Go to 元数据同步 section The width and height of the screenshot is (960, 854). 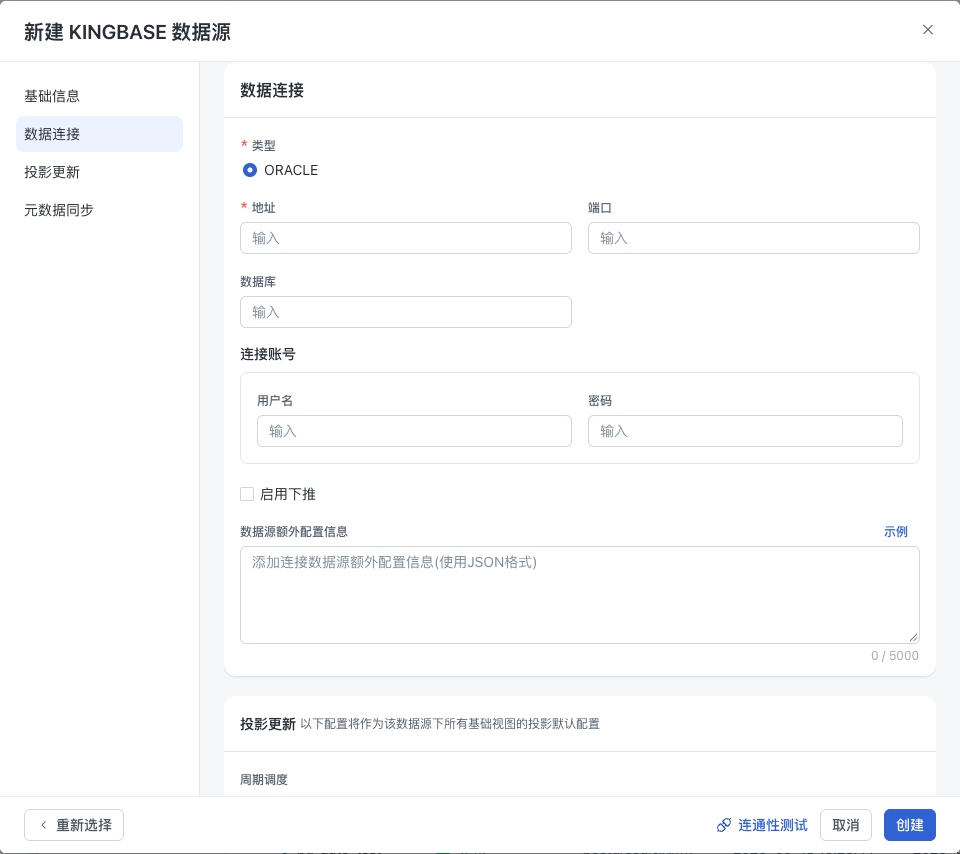(59, 210)
